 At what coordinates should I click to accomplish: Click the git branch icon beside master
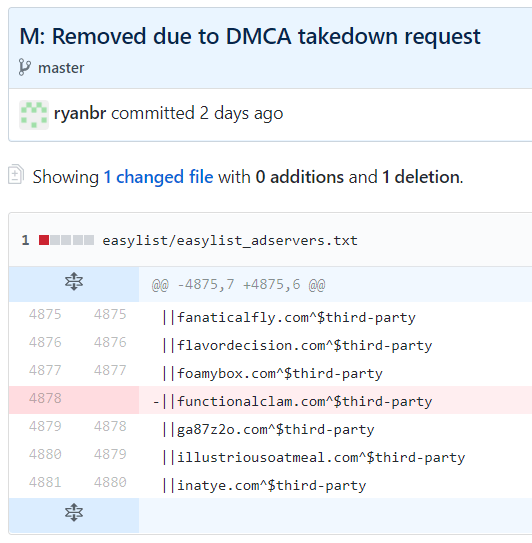click(x=24, y=67)
